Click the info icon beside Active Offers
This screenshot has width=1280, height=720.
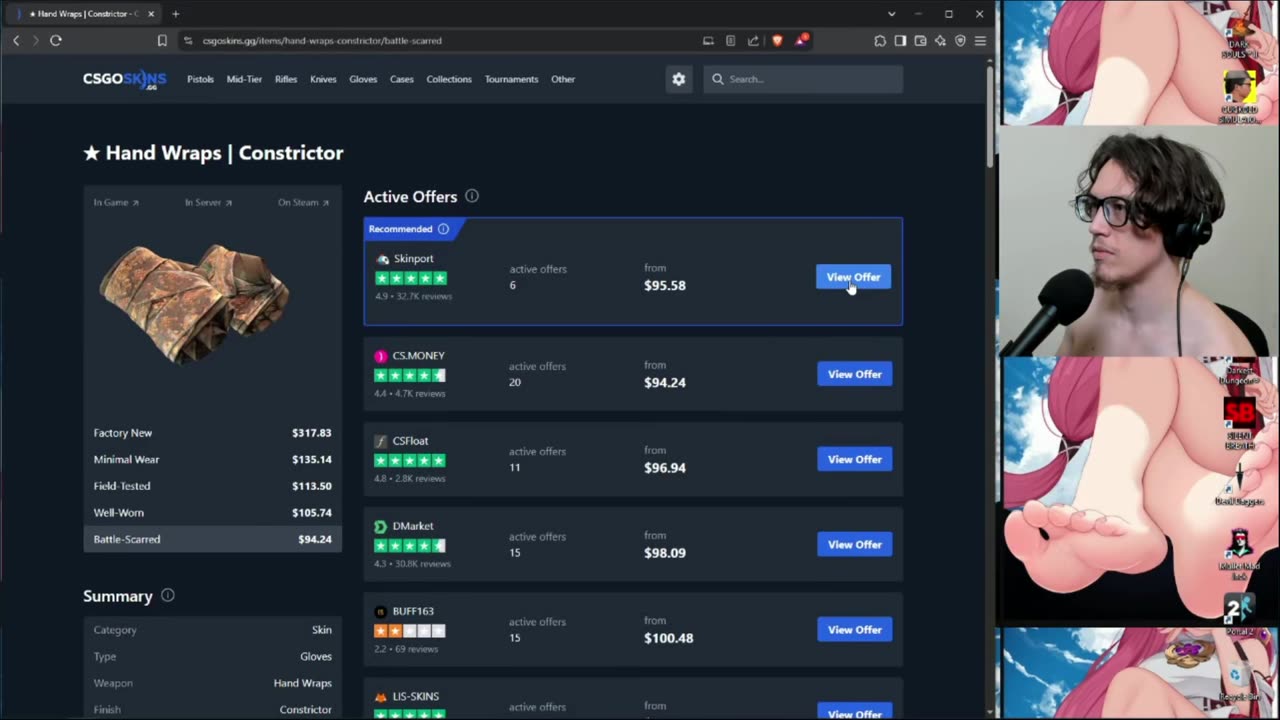[472, 196]
